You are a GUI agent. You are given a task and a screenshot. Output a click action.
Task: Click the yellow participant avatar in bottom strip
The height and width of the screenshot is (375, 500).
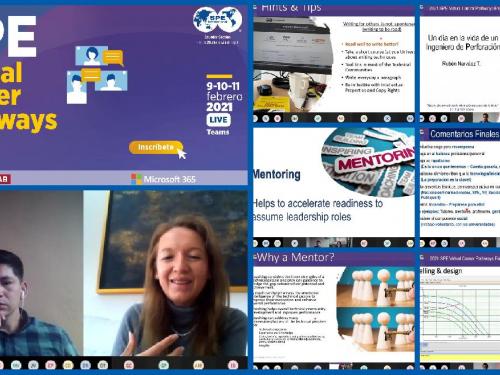coord(68,365)
